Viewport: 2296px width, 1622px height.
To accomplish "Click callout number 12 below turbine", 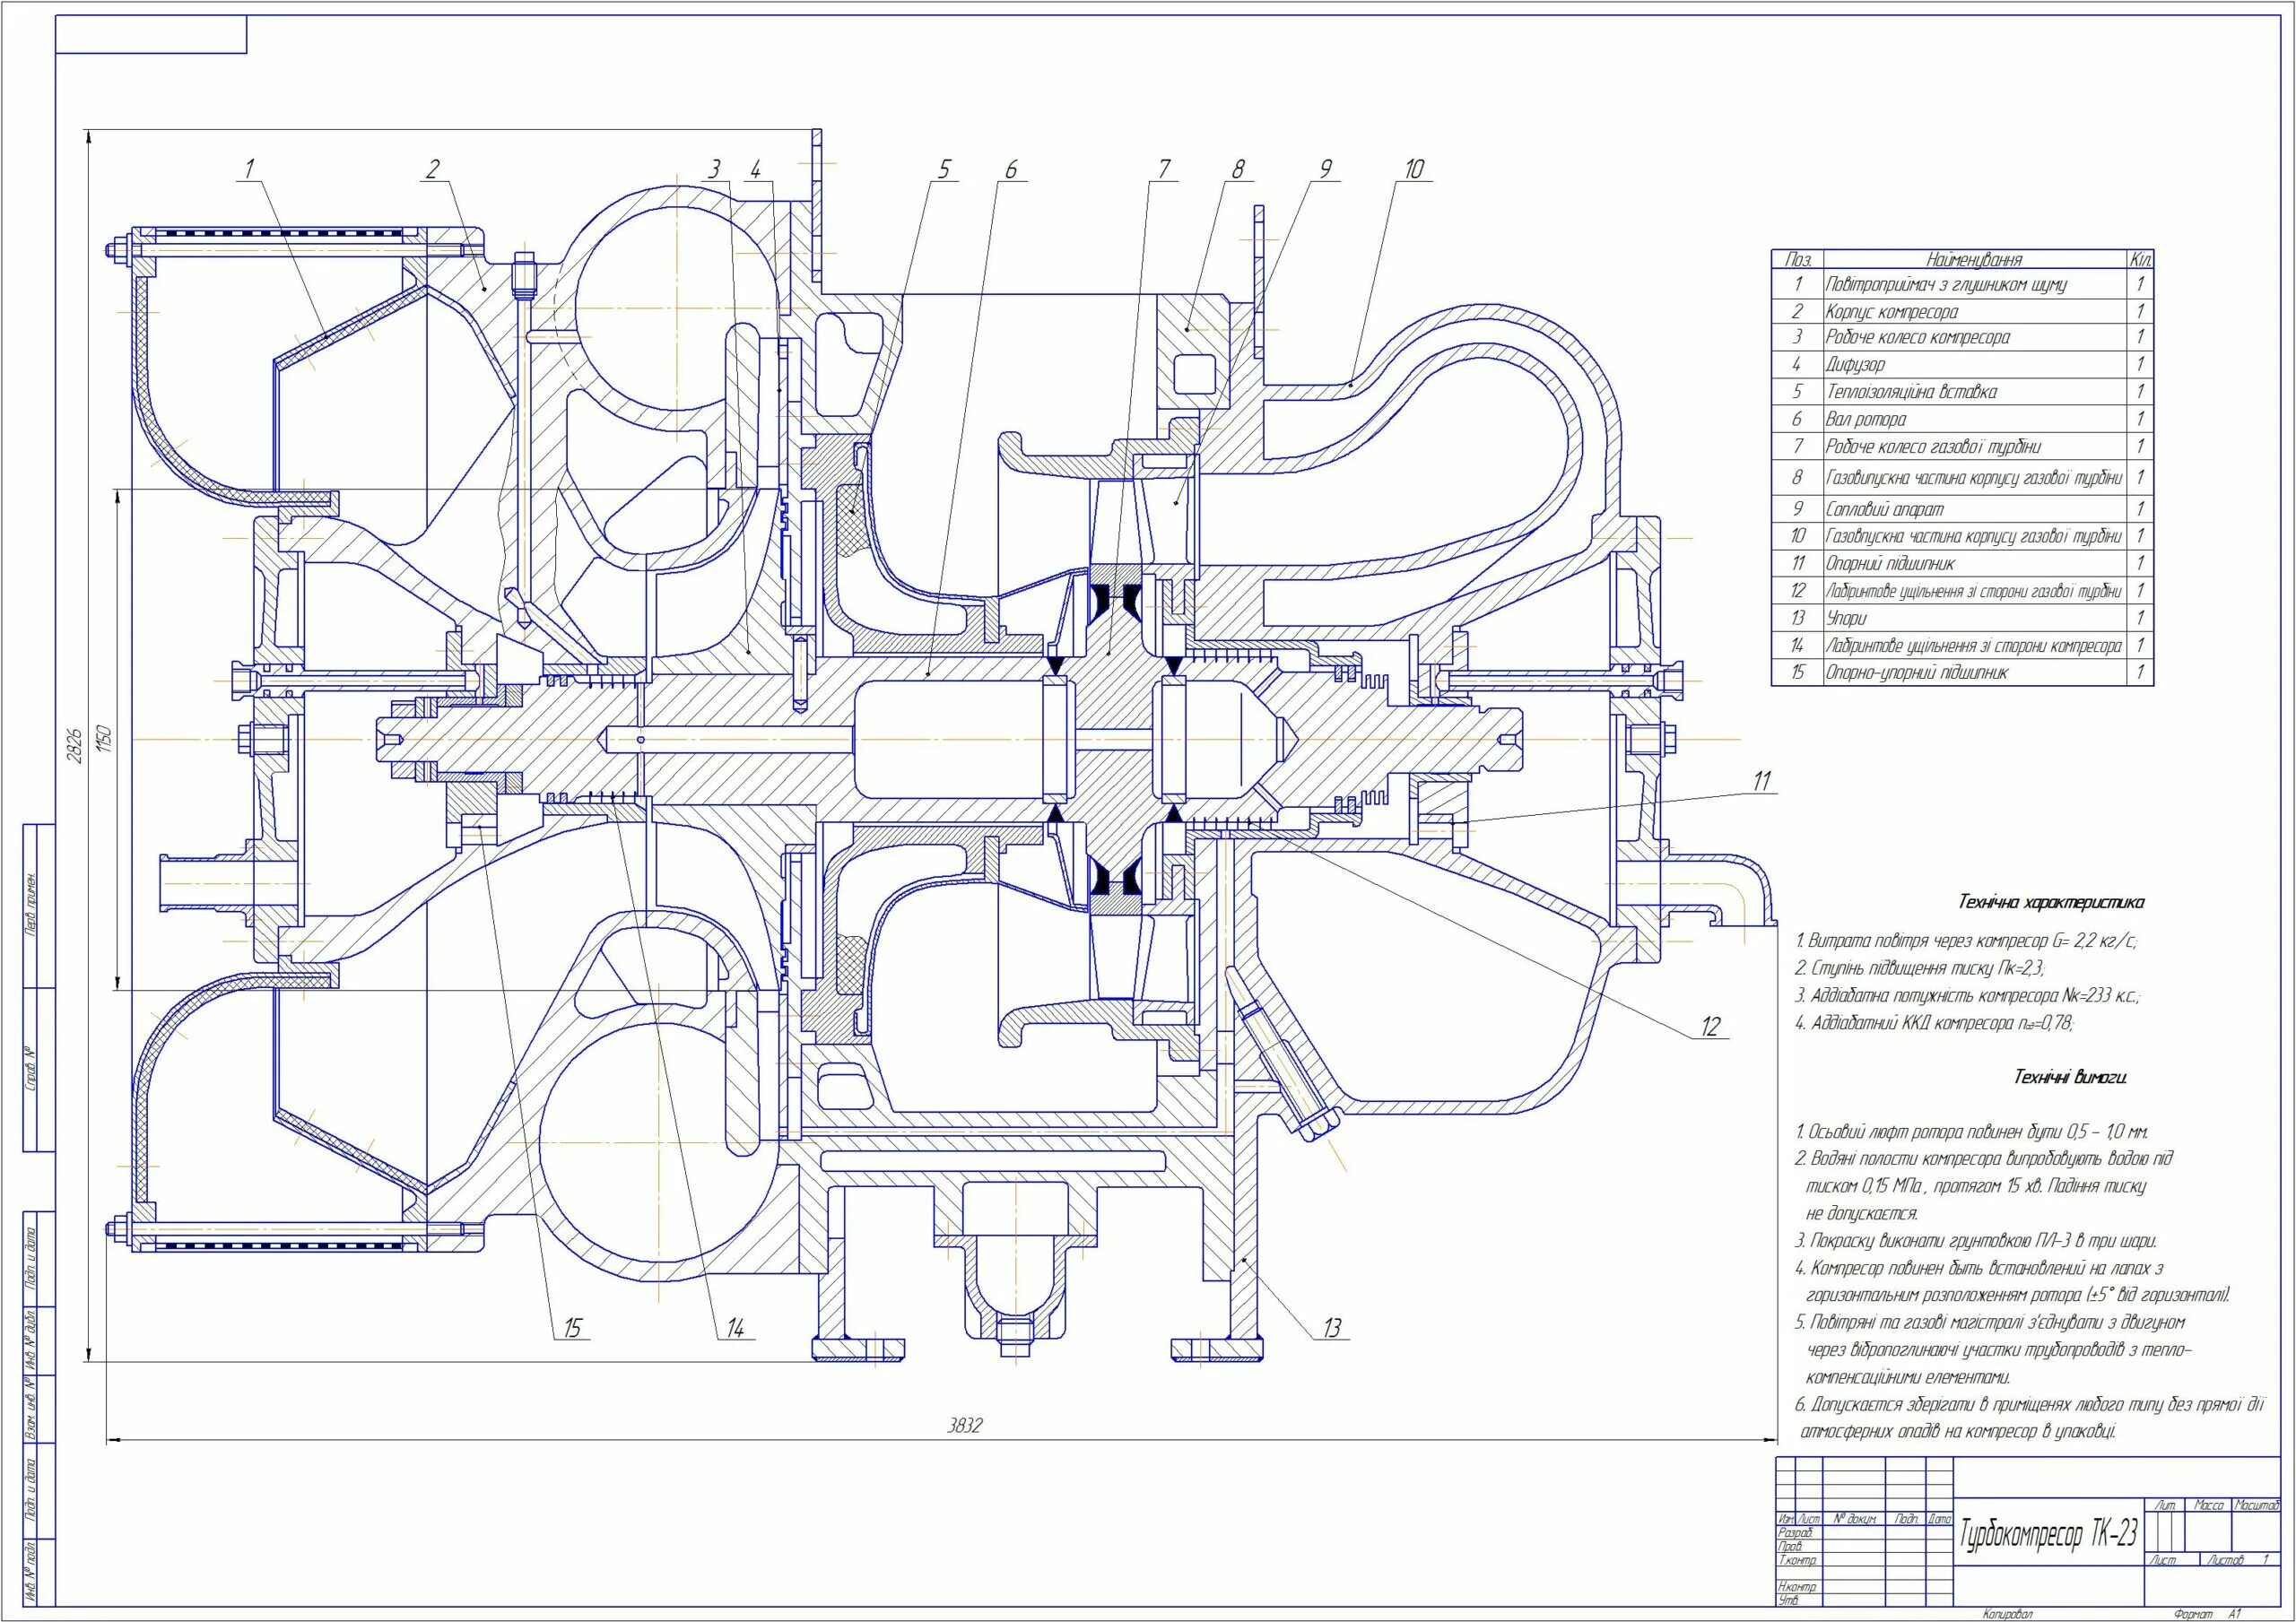I will tap(1711, 1027).
